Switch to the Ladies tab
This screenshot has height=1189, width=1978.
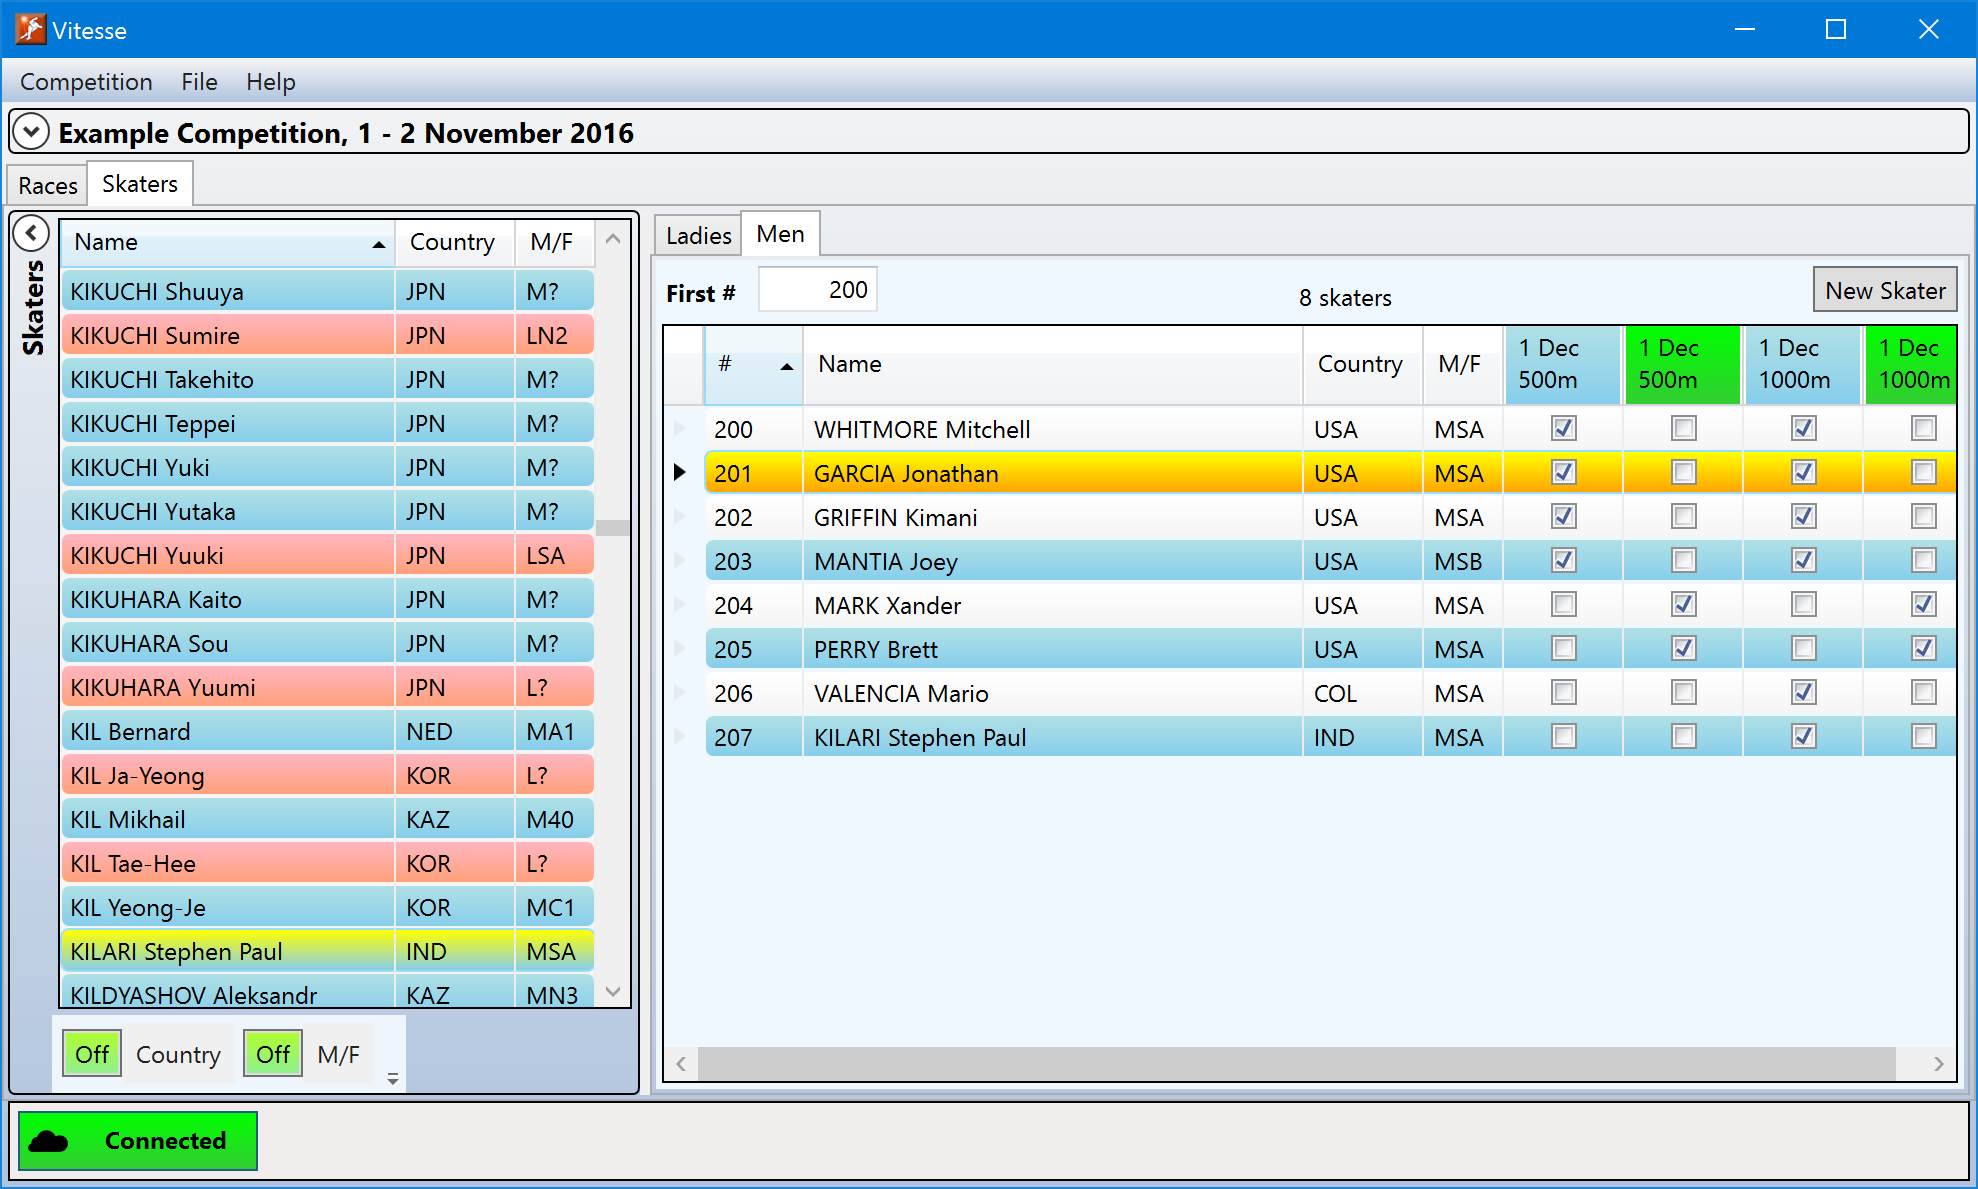pyautogui.click(x=698, y=236)
